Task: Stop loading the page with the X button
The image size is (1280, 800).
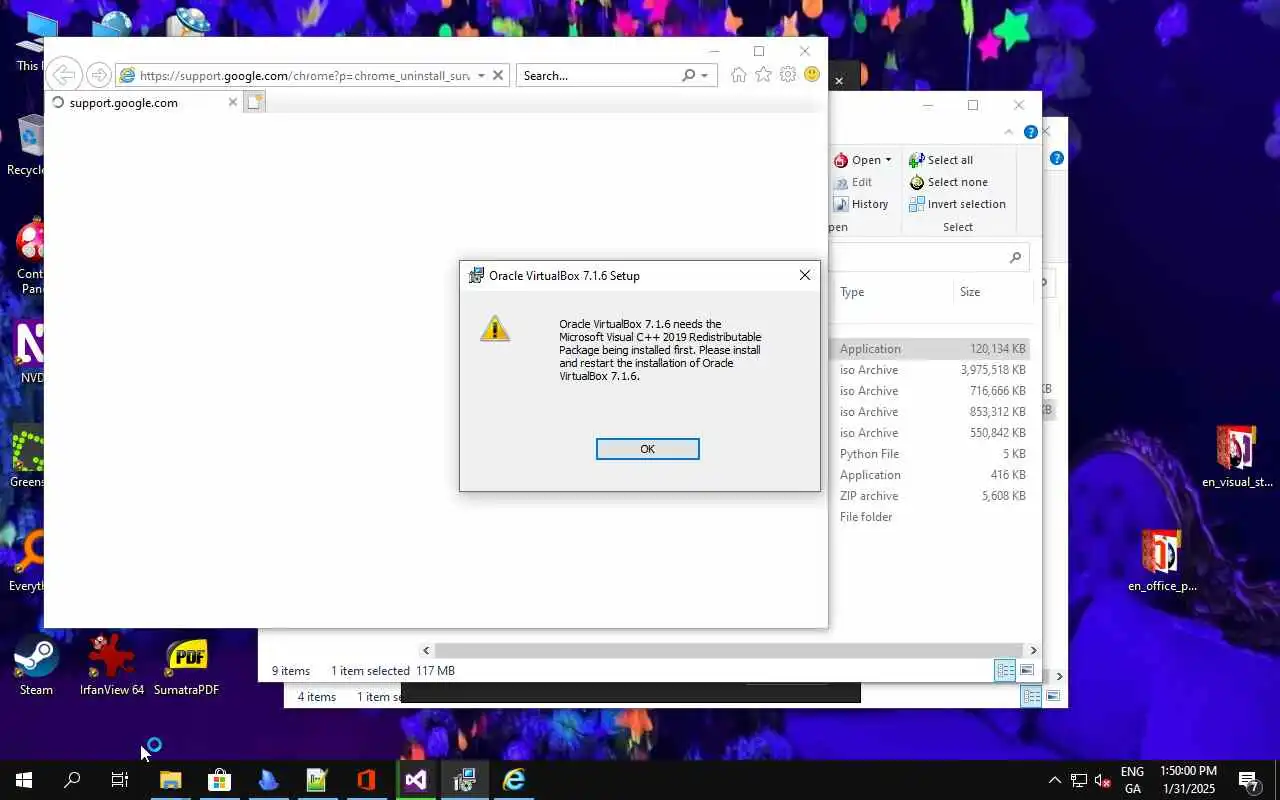Action: point(498,76)
